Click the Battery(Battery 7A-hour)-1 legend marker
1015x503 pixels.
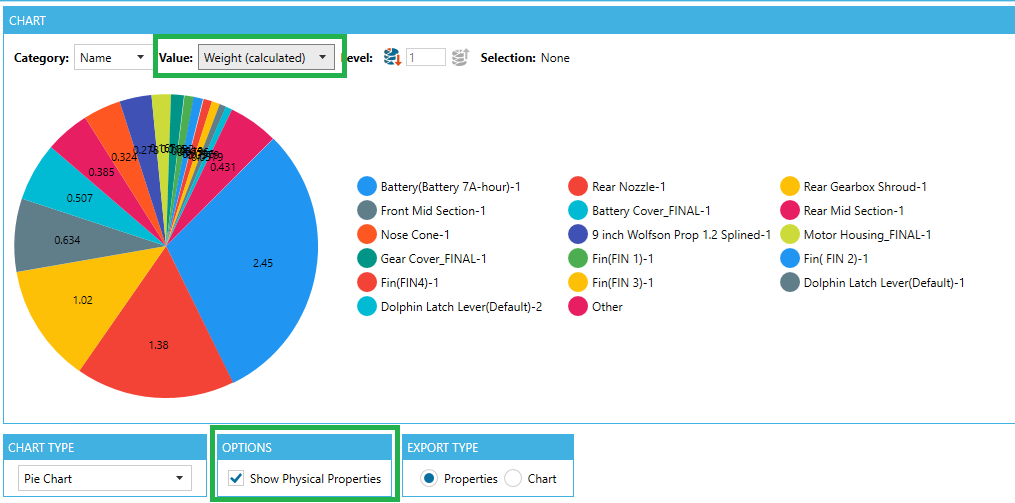tap(366, 186)
